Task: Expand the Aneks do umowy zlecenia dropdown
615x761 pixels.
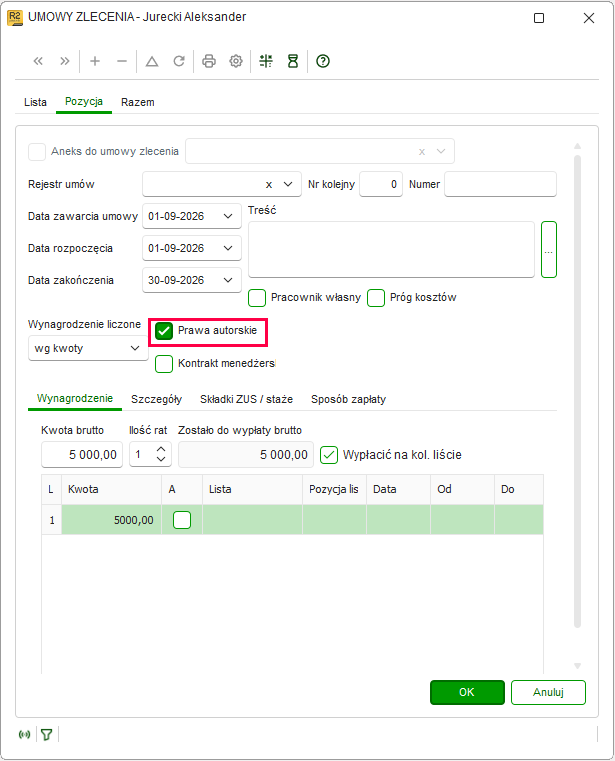Action: [441, 151]
